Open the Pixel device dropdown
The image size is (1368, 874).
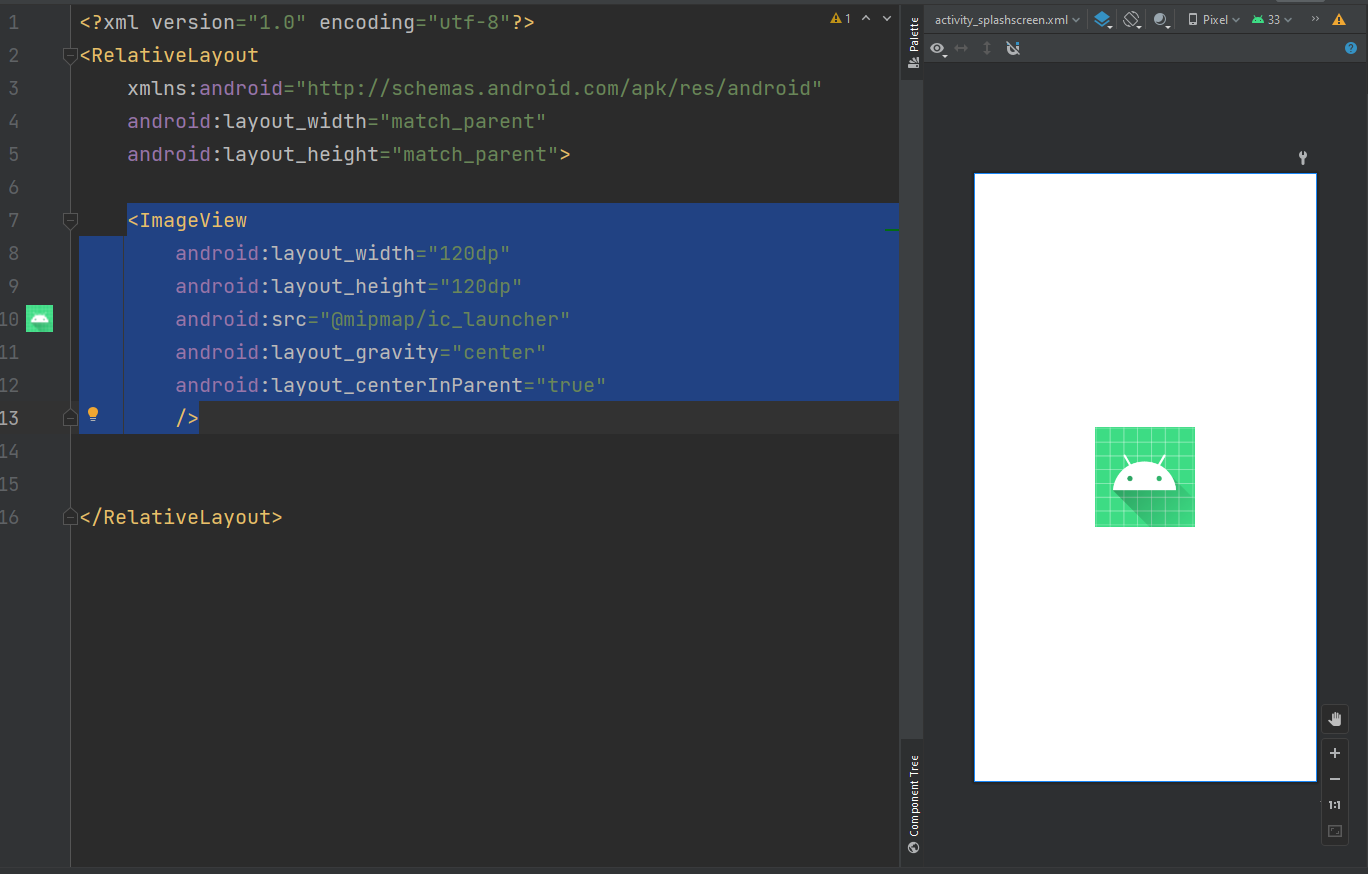1213,20
